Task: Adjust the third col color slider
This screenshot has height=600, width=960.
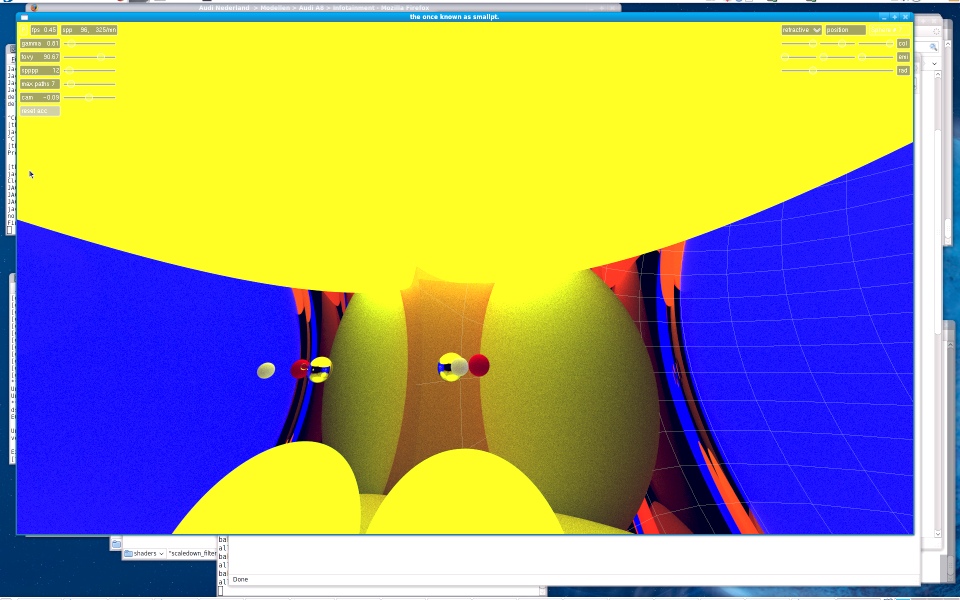Action: coord(890,43)
